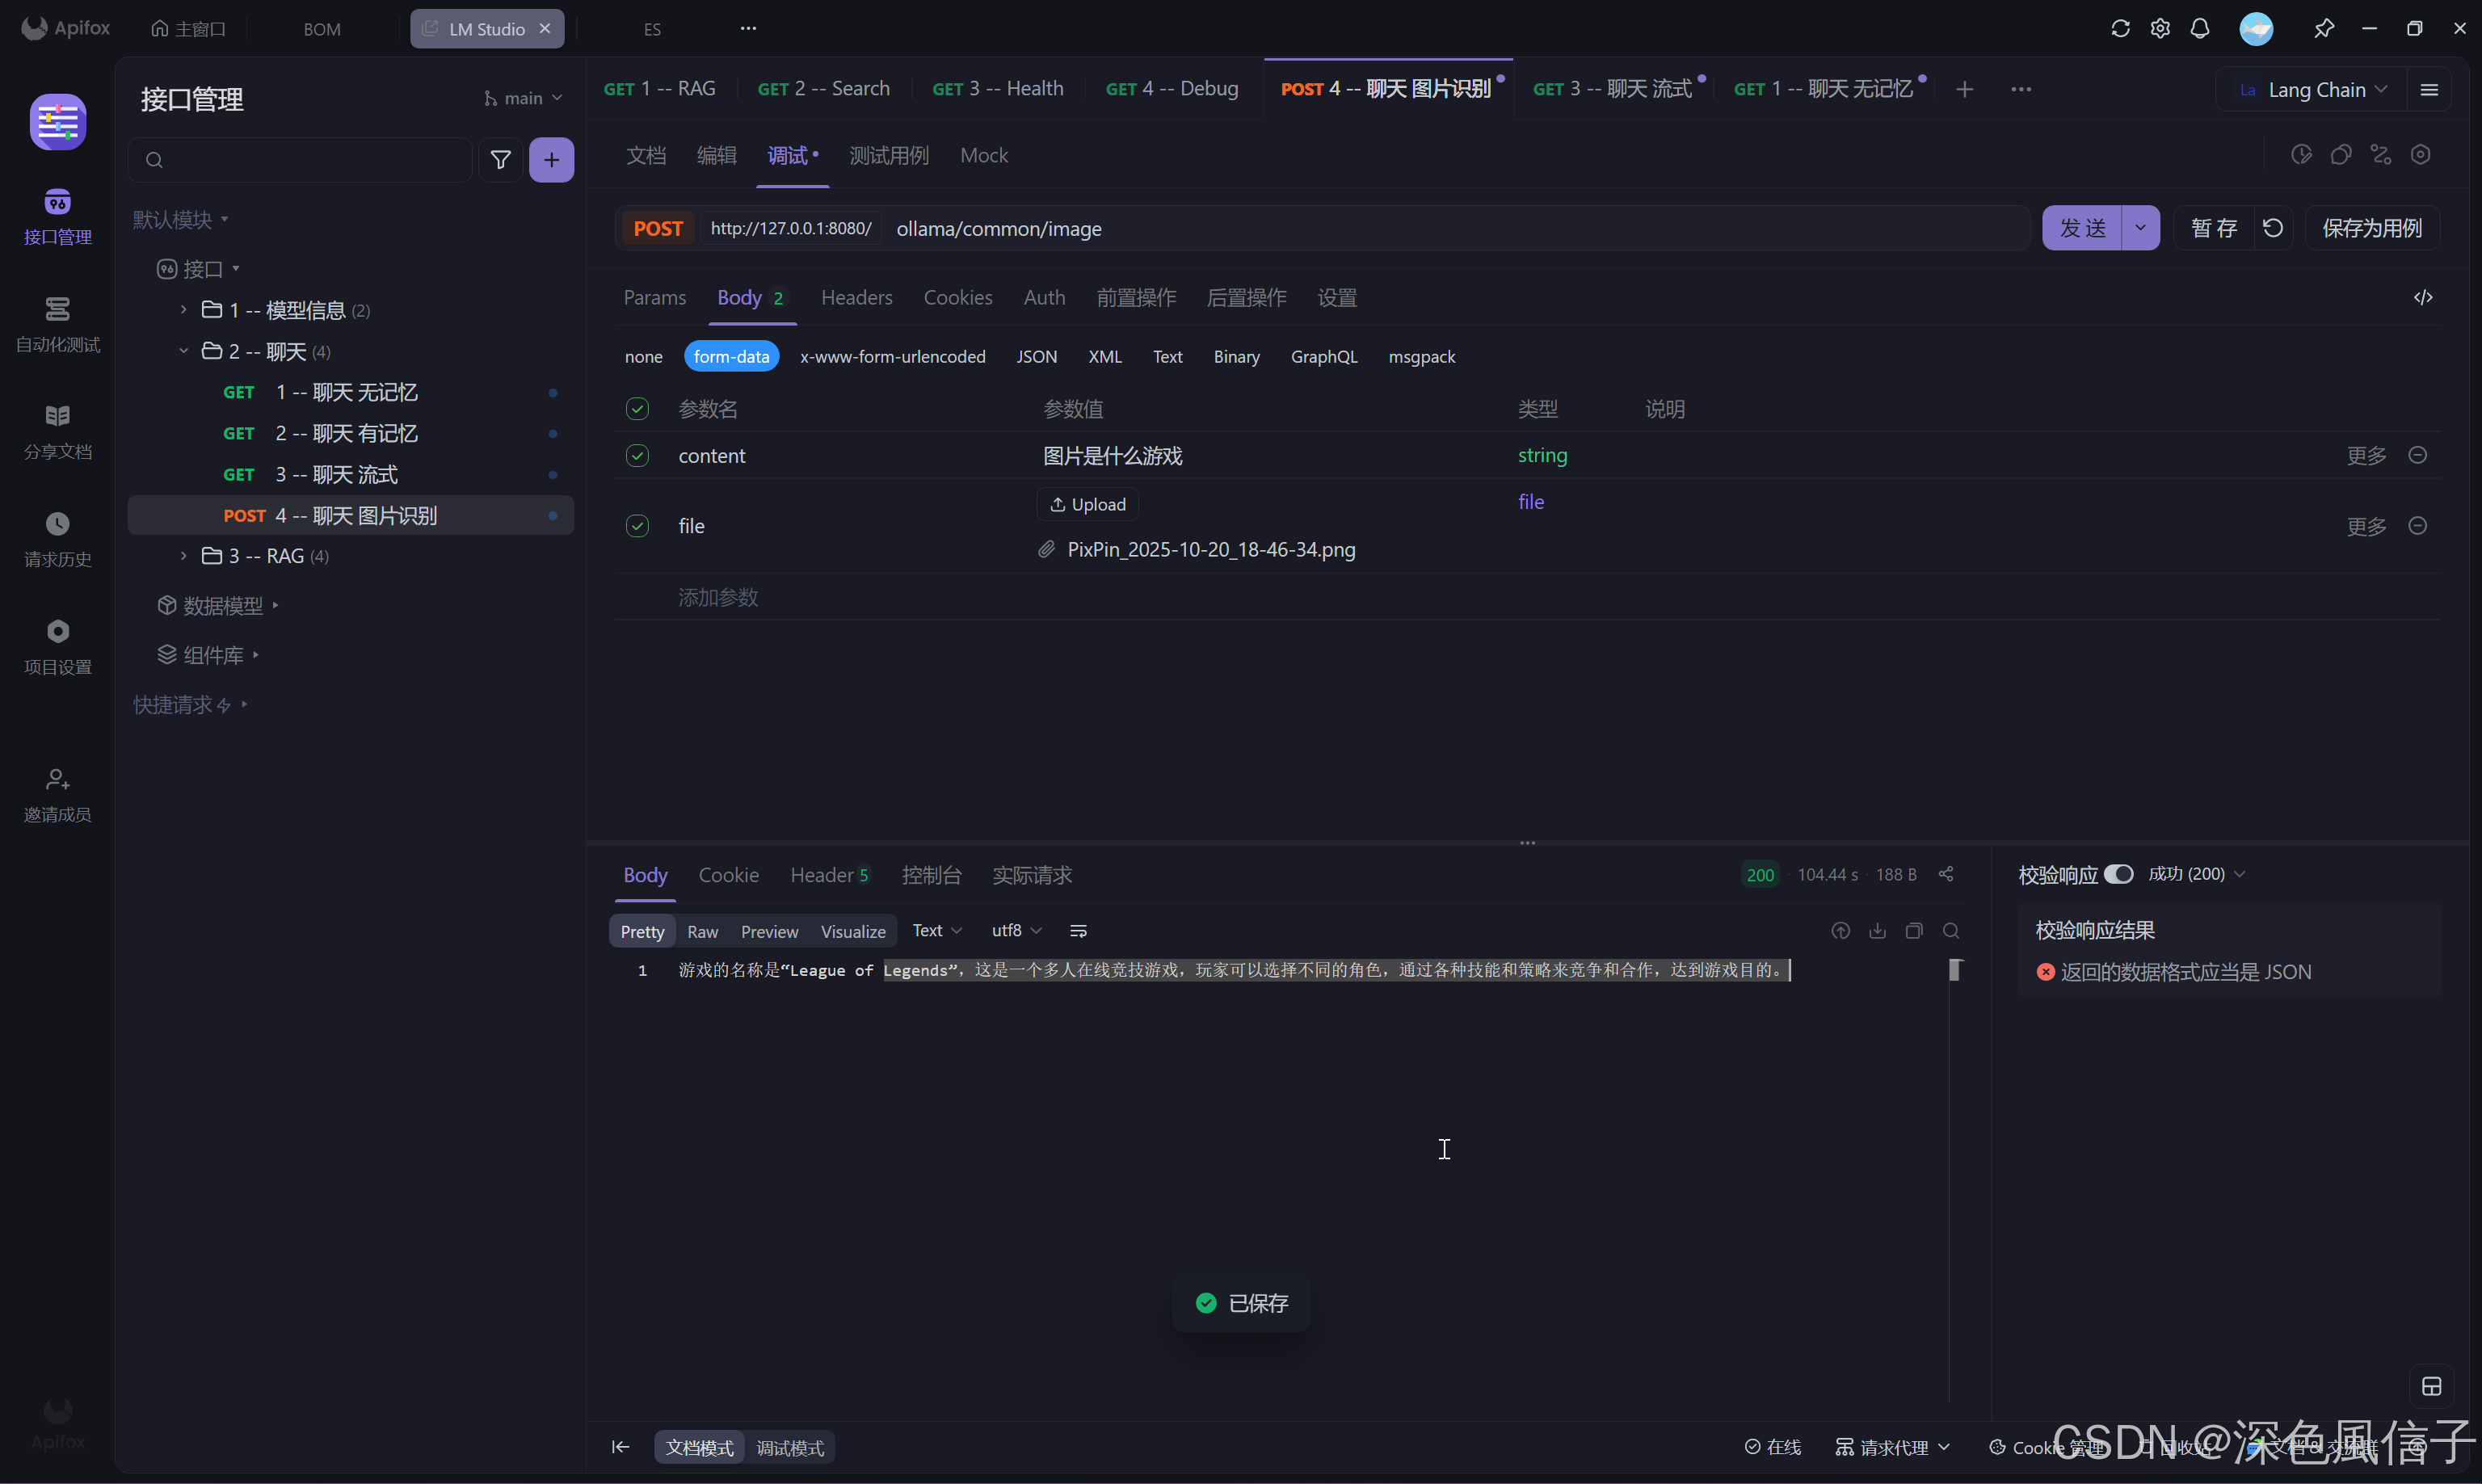The image size is (2482, 1484).
Task: Open the 发送 button dropdown arrow
Action: [x=2140, y=229]
